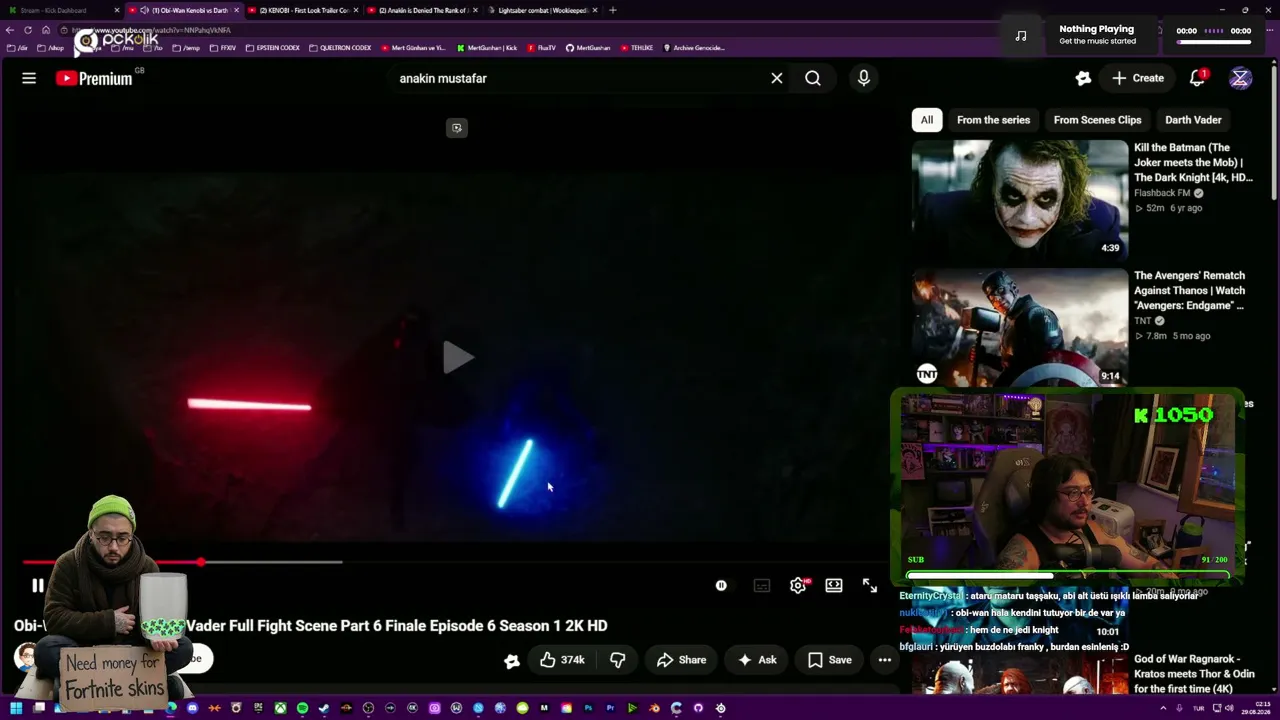This screenshot has height=720, width=1280.
Task: Open 'EPSTEIN CODEX' bookmark folder
Action: [x=273, y=48]
